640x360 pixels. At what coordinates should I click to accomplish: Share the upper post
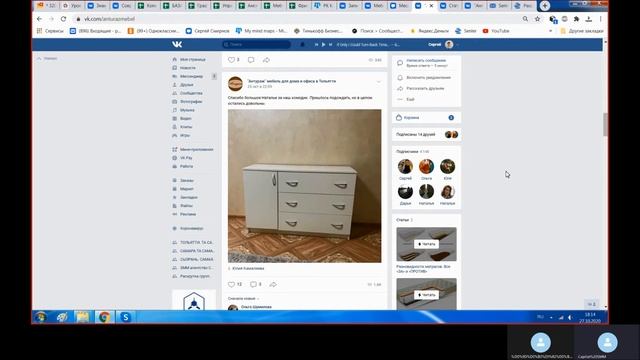coord(266,60)
